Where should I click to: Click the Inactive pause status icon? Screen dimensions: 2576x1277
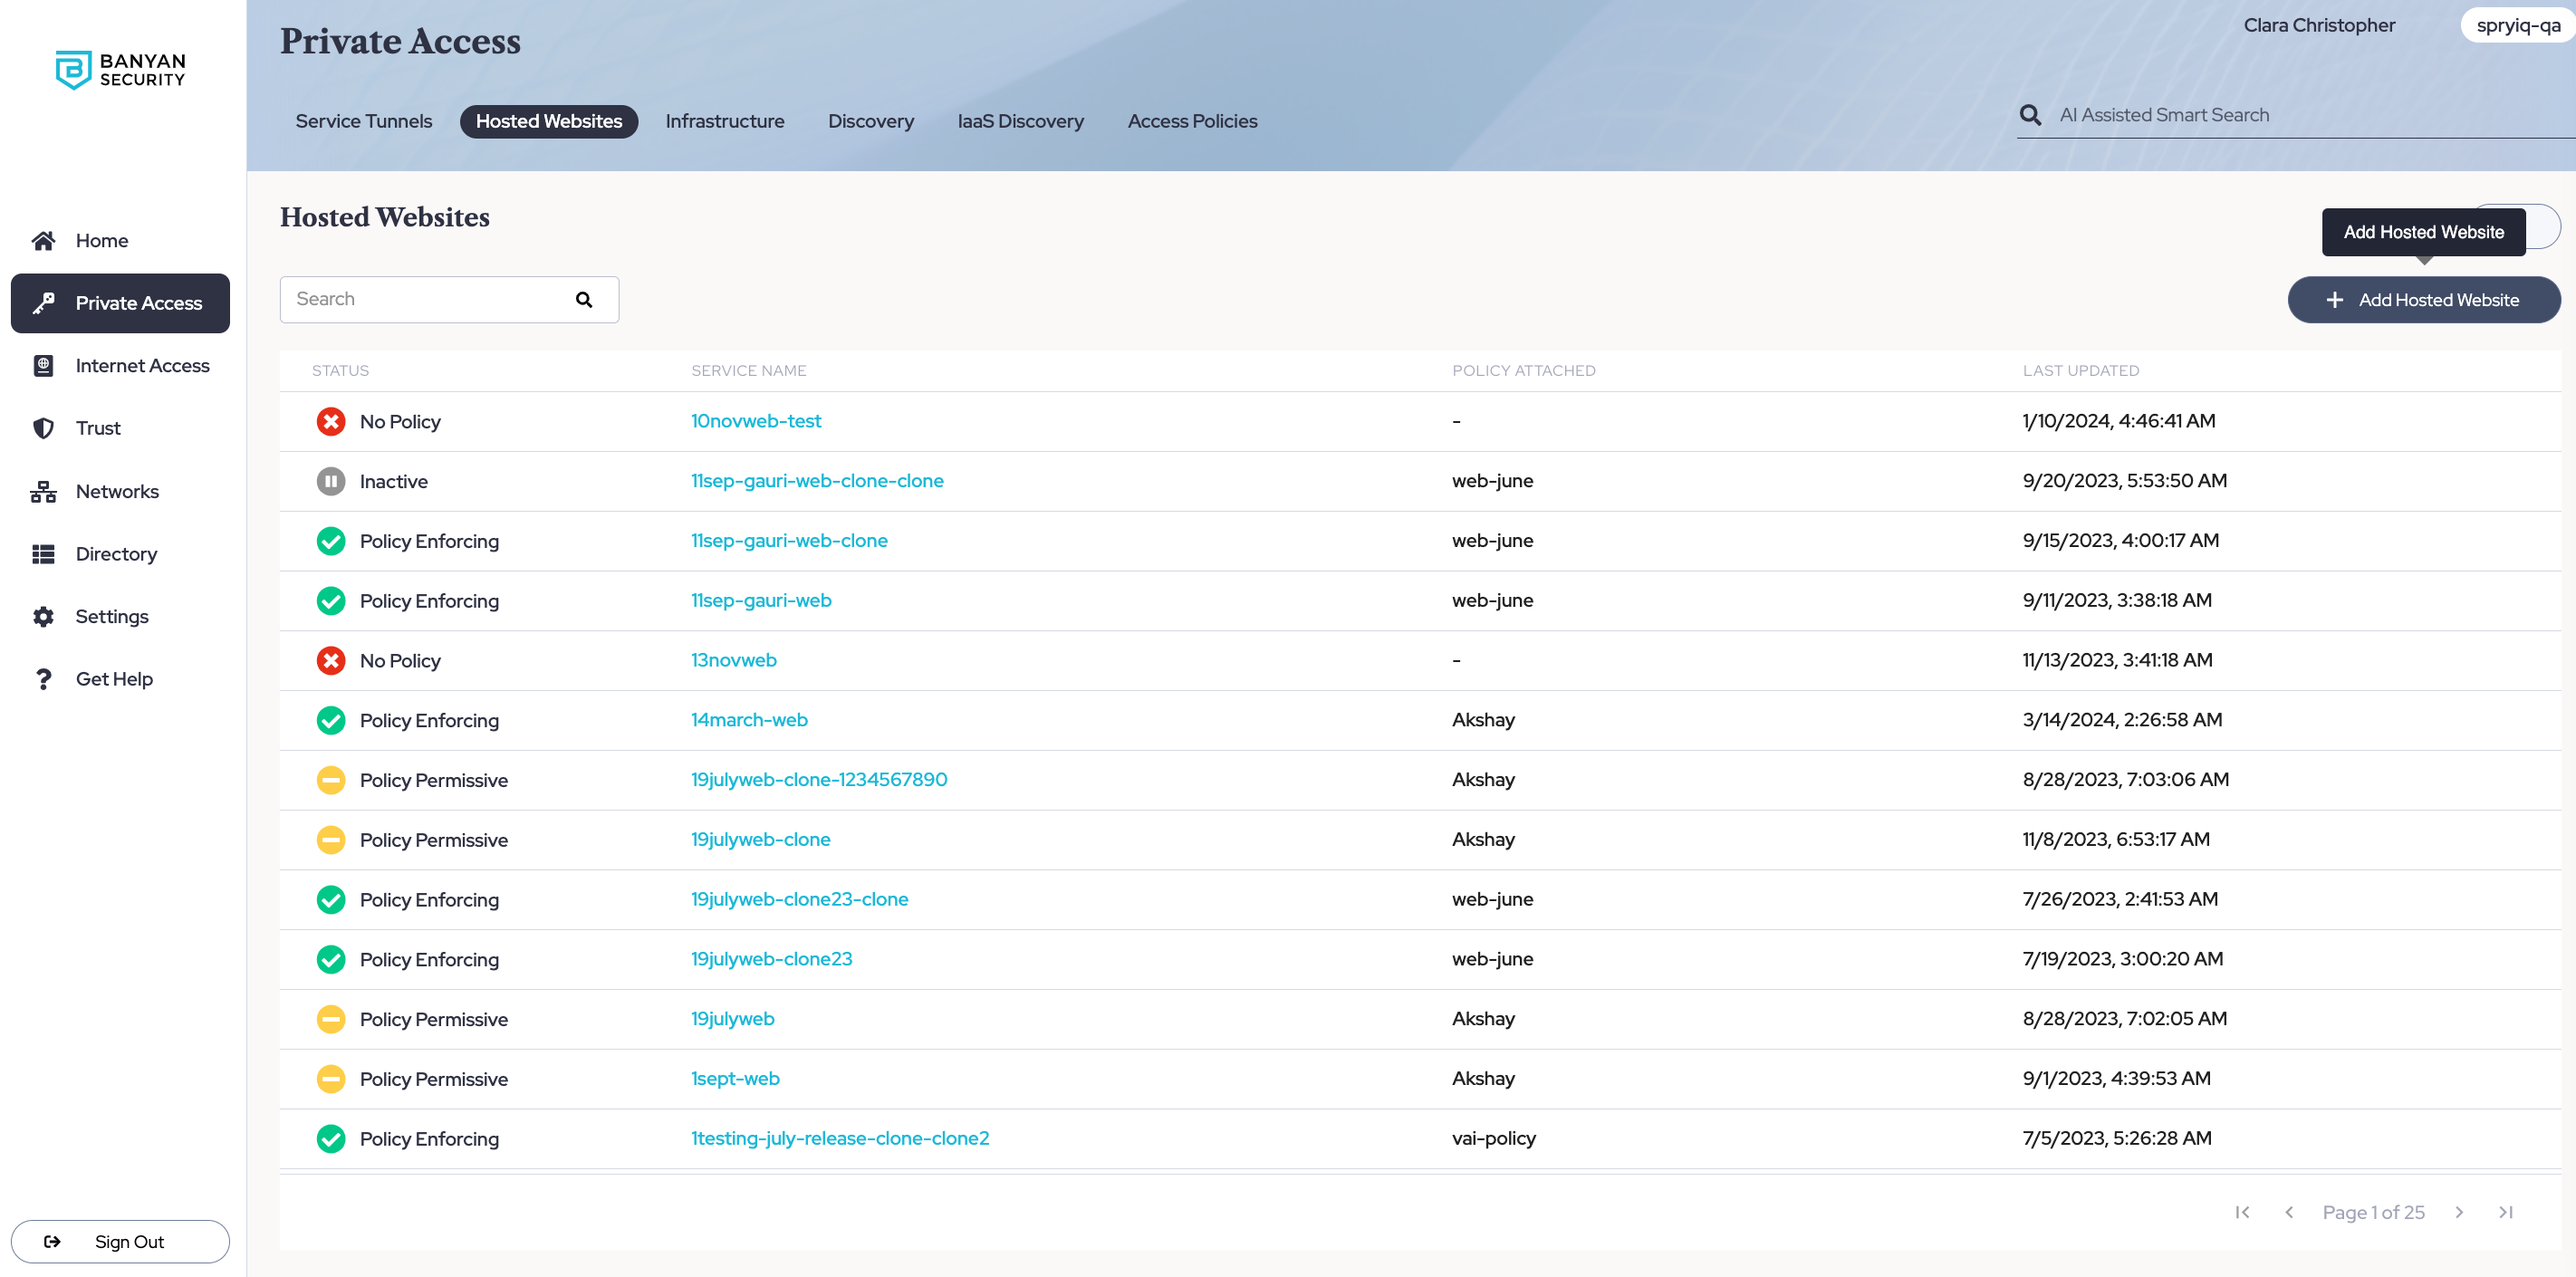pos(331,481)
